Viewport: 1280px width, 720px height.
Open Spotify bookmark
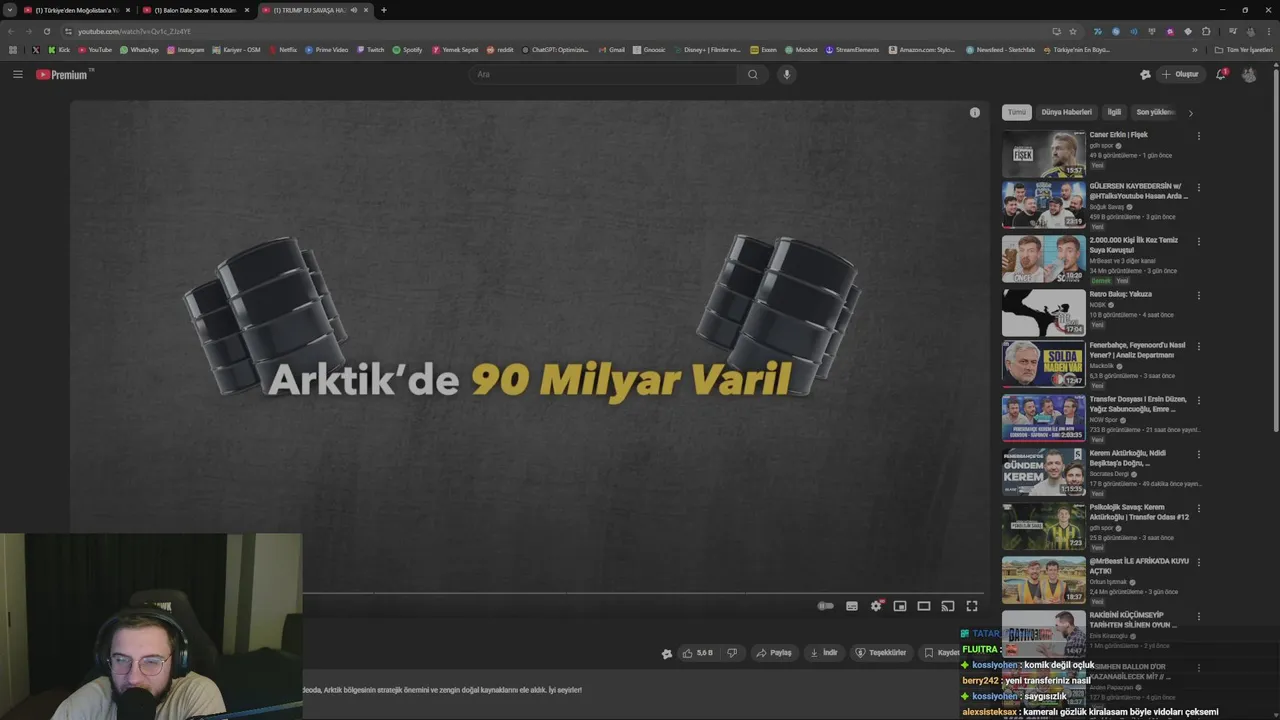point(408,49)
